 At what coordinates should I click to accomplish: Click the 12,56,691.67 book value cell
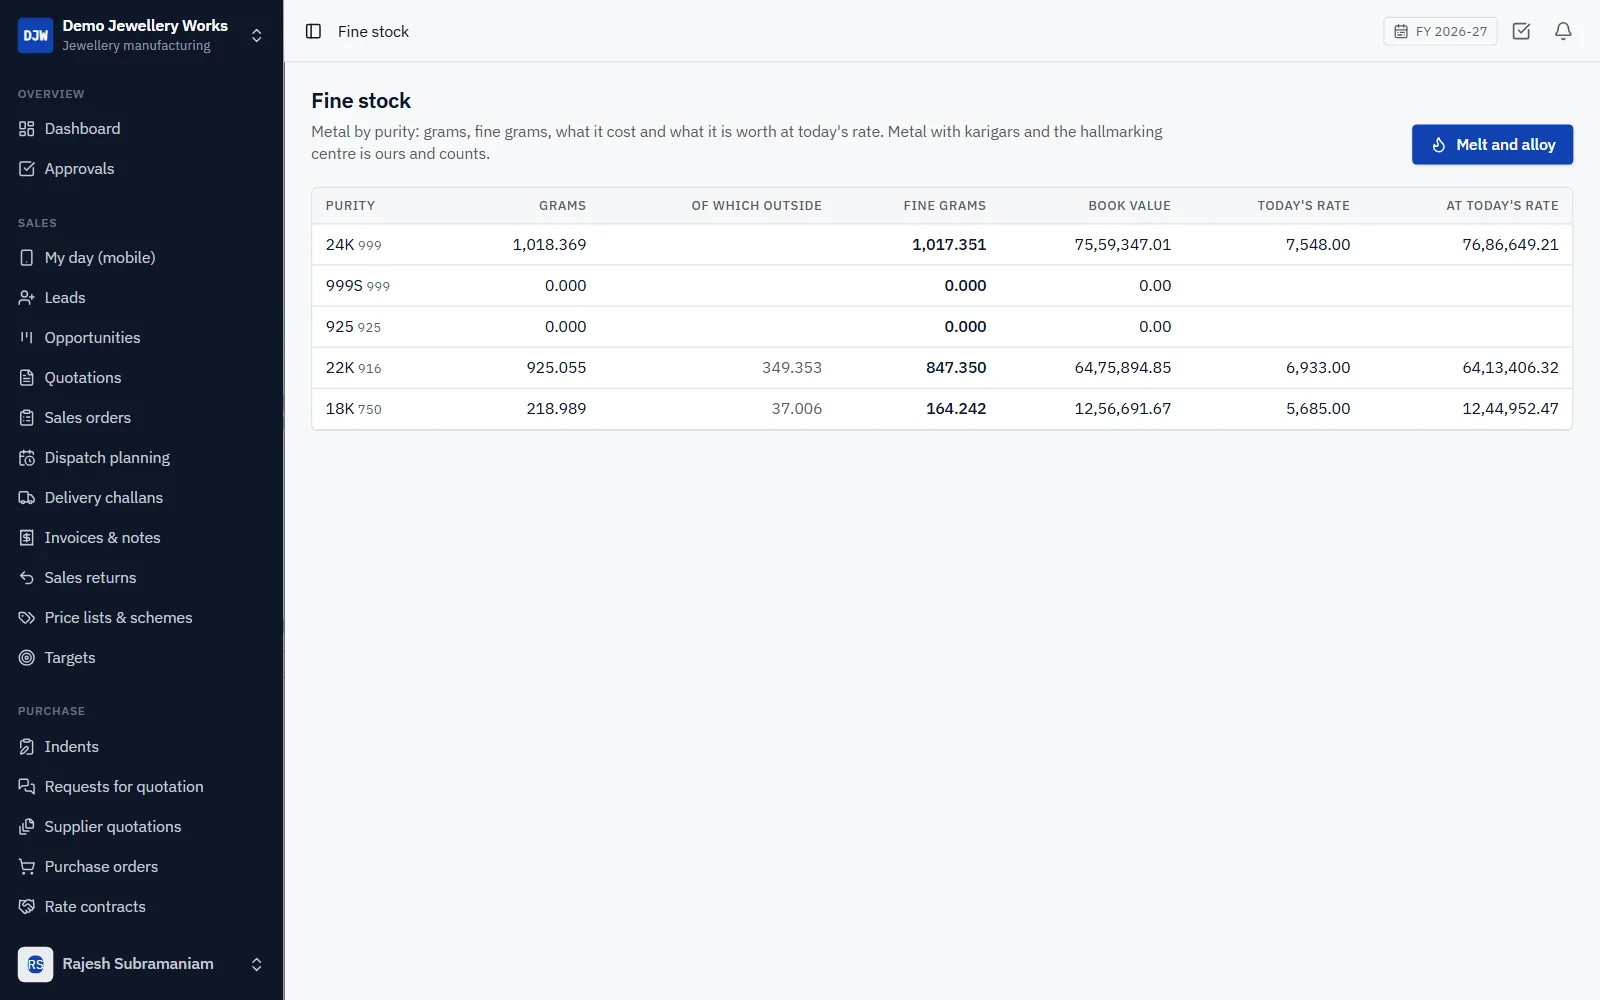[x=1123, y=409]
